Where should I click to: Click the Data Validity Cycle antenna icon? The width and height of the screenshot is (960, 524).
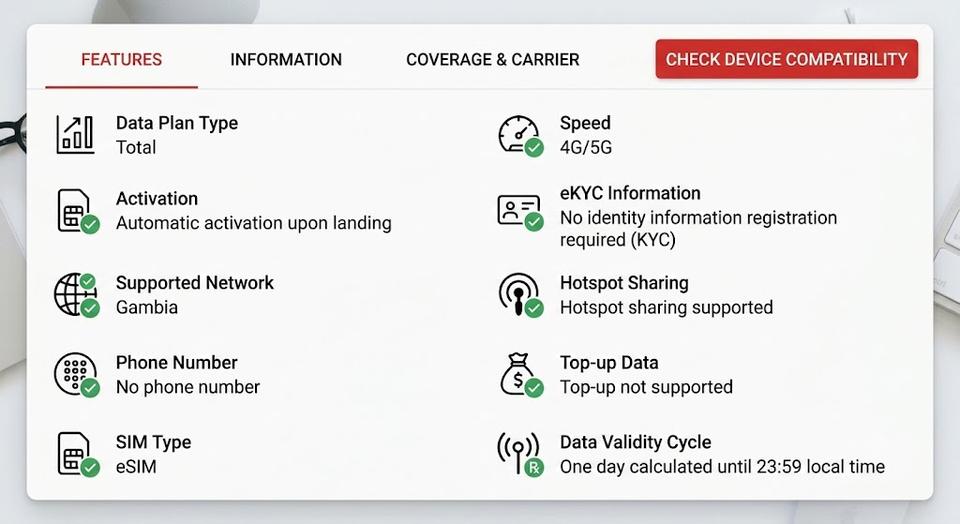(x=520, y=454)
